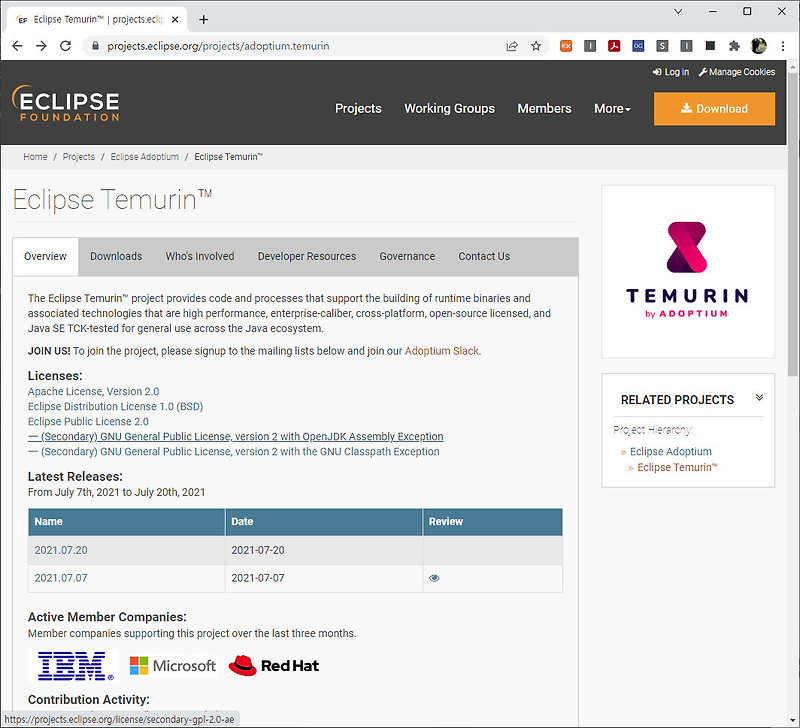The width and height of the screenshot is (800, 728).
Task: Select the IBM member company logo
Action: click(70, 665)
